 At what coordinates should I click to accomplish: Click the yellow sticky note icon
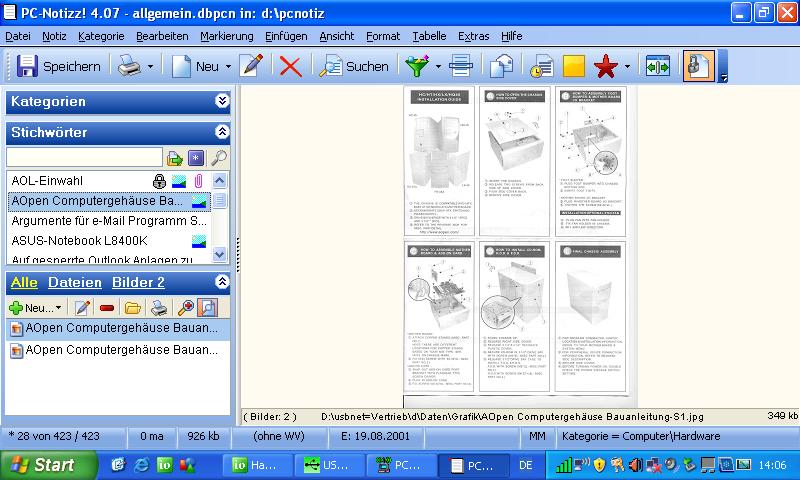[573, 67]
